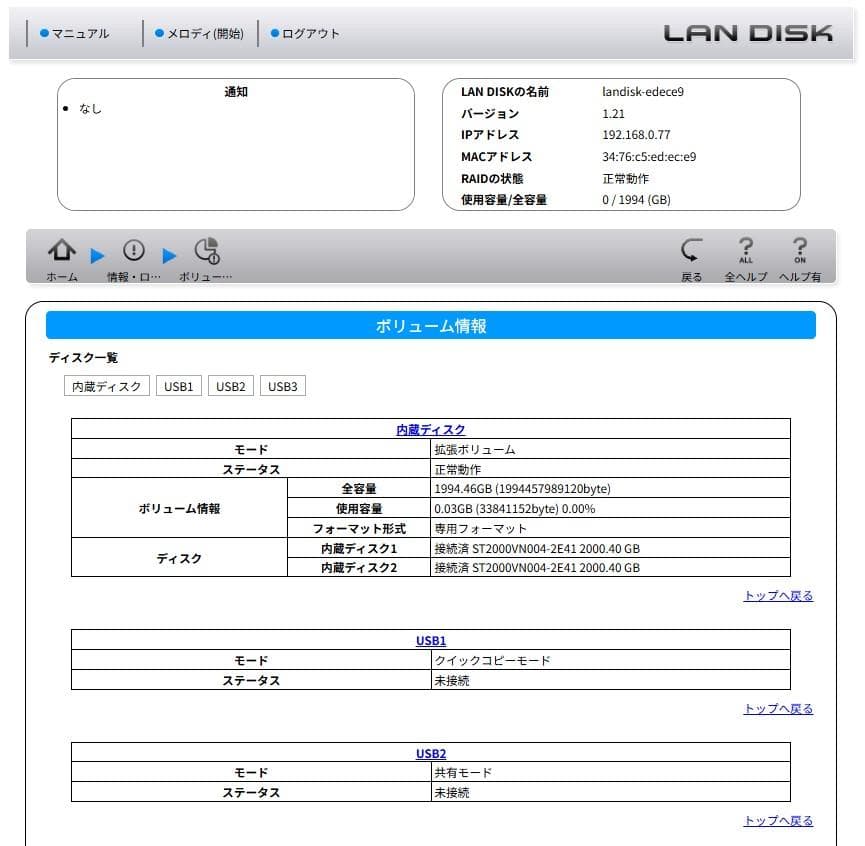The image size is (865, 846).
Task: Open 全ヘルプ (All Help) icon
Action: pos(746,252)
